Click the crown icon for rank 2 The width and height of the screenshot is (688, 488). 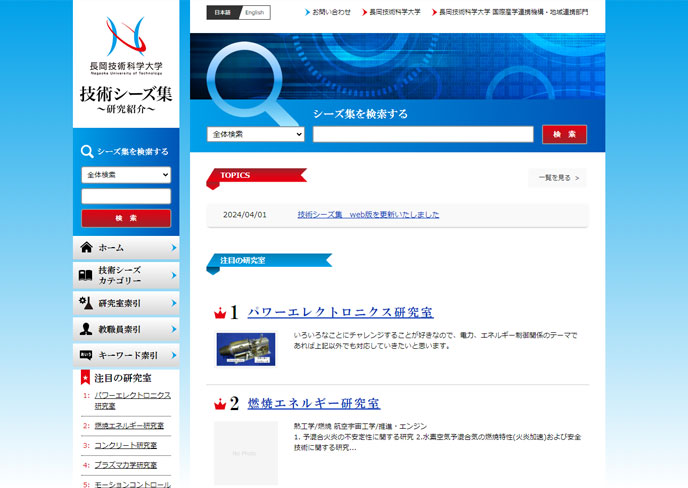coord(220,404)
